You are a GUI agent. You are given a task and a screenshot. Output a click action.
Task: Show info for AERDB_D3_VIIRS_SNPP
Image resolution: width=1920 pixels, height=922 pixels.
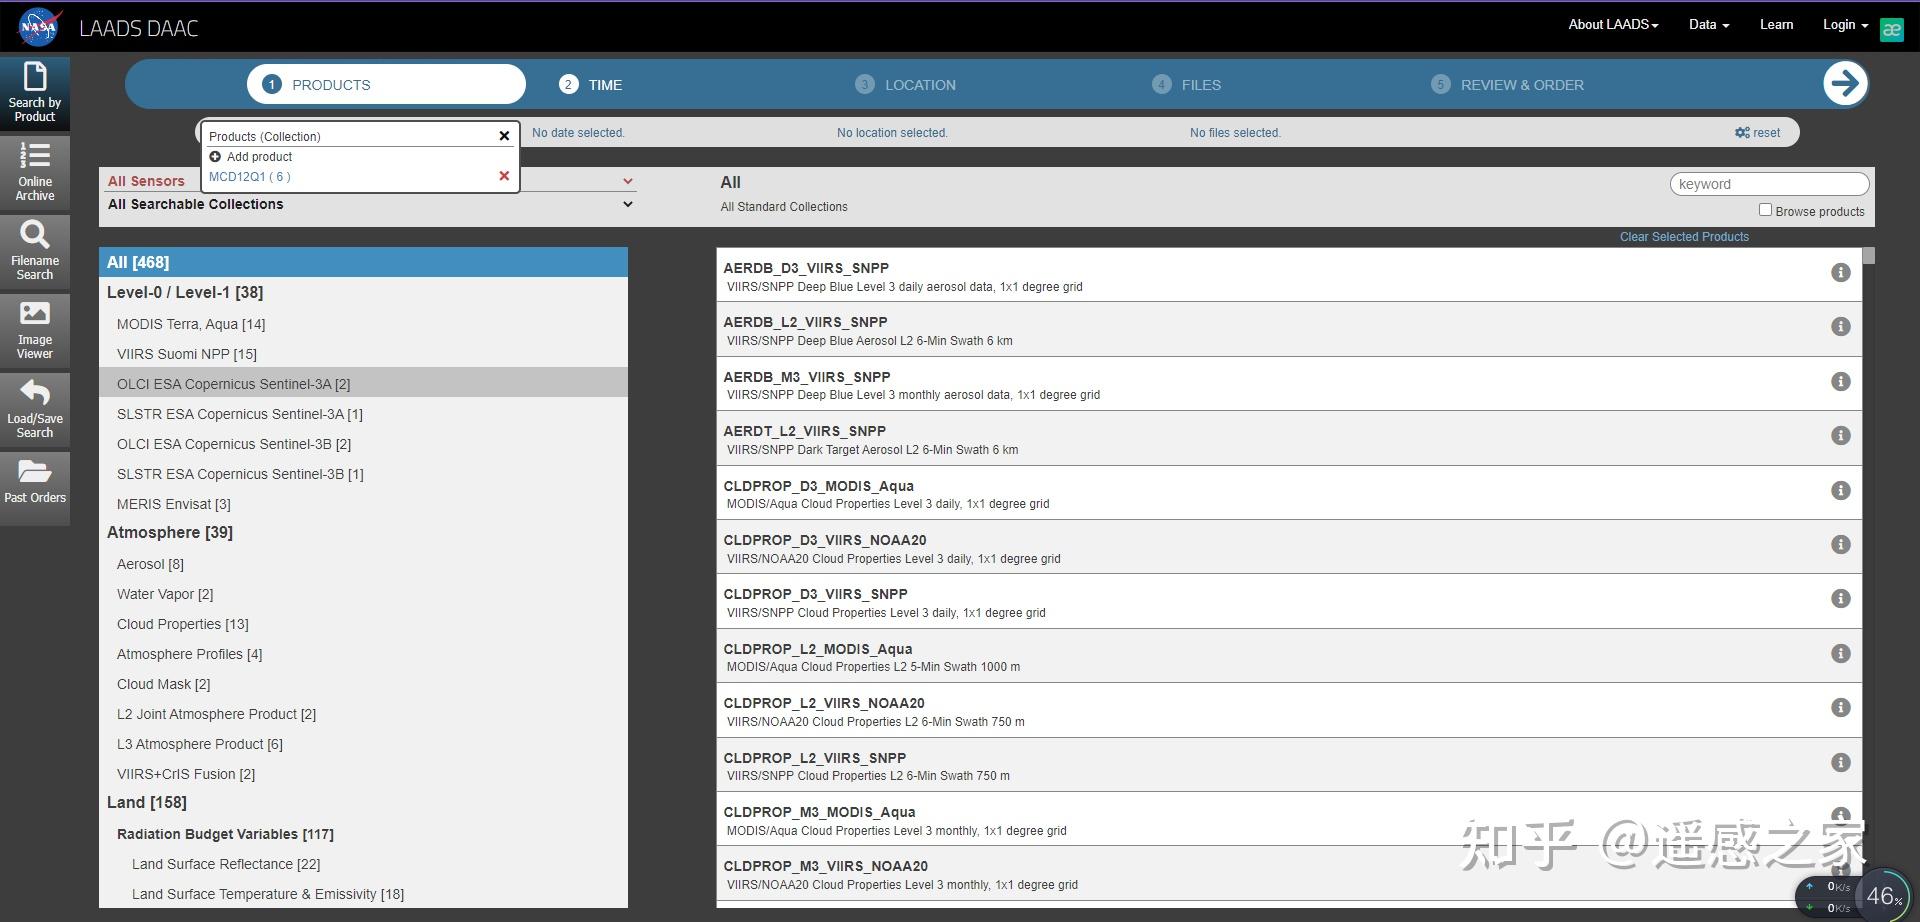tap(1840, 273)
